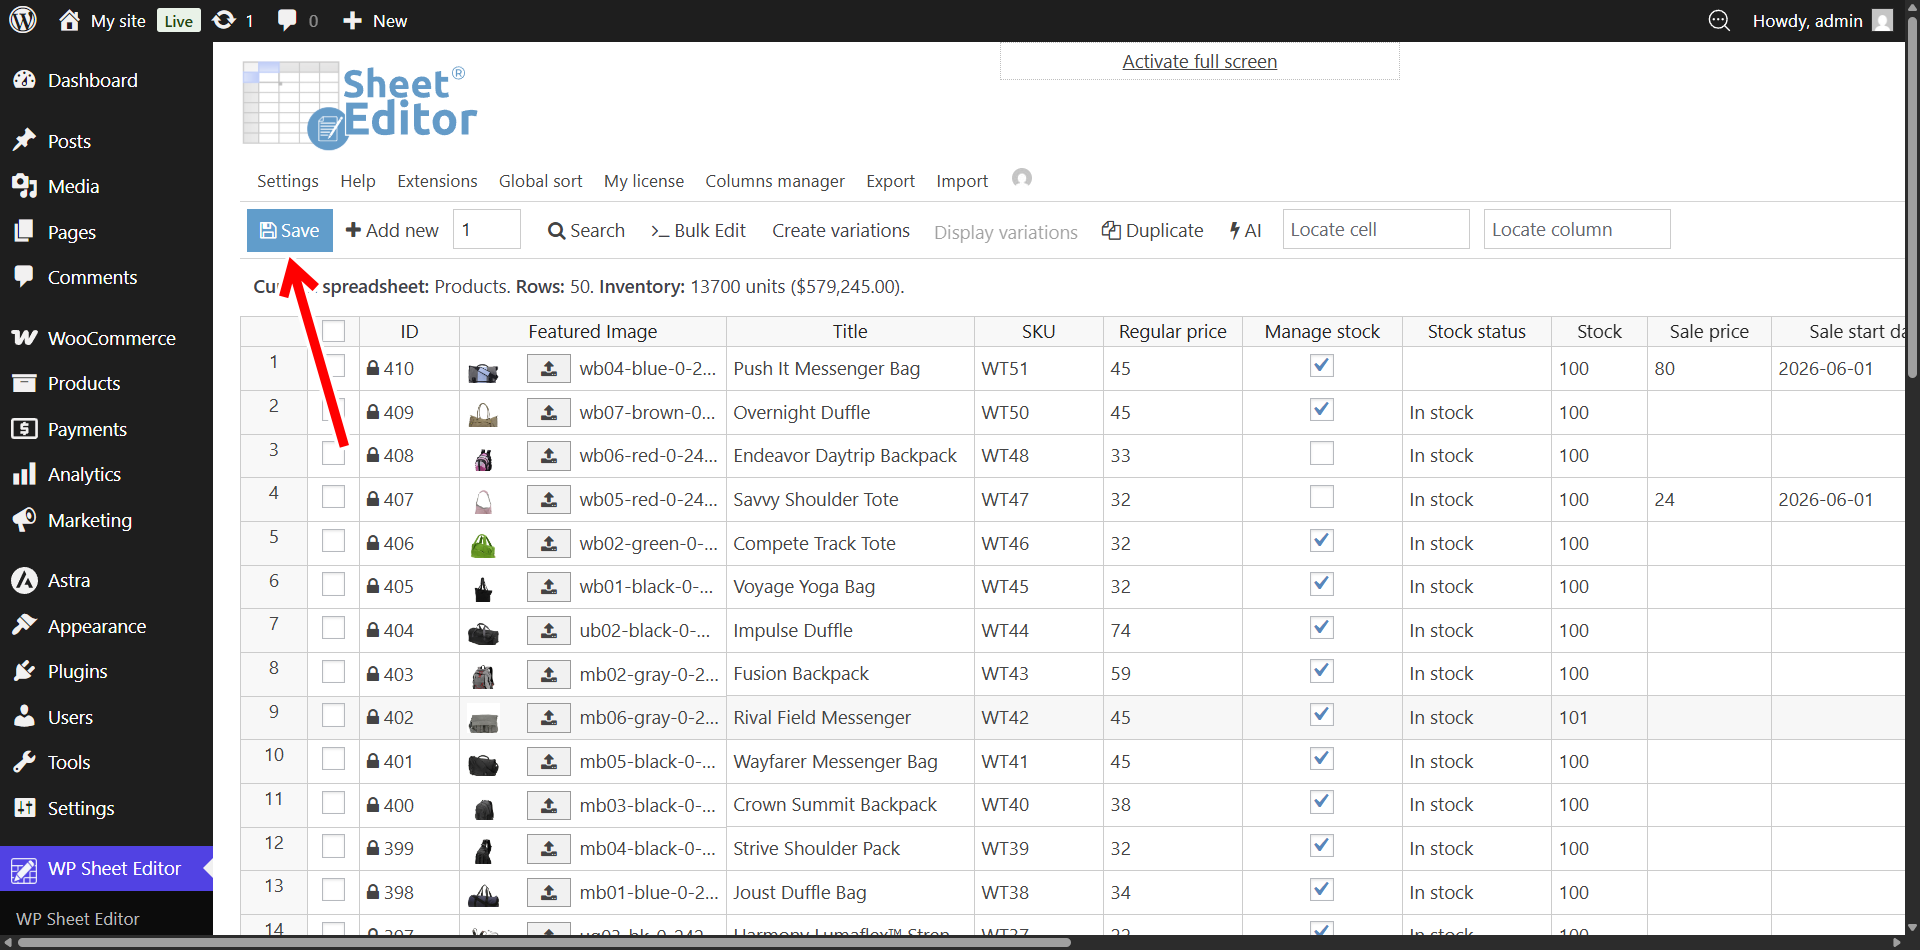Viewport: 1920px width, 950px height.
Task: Click the Regular price column header
Action: pos(1172,331)
